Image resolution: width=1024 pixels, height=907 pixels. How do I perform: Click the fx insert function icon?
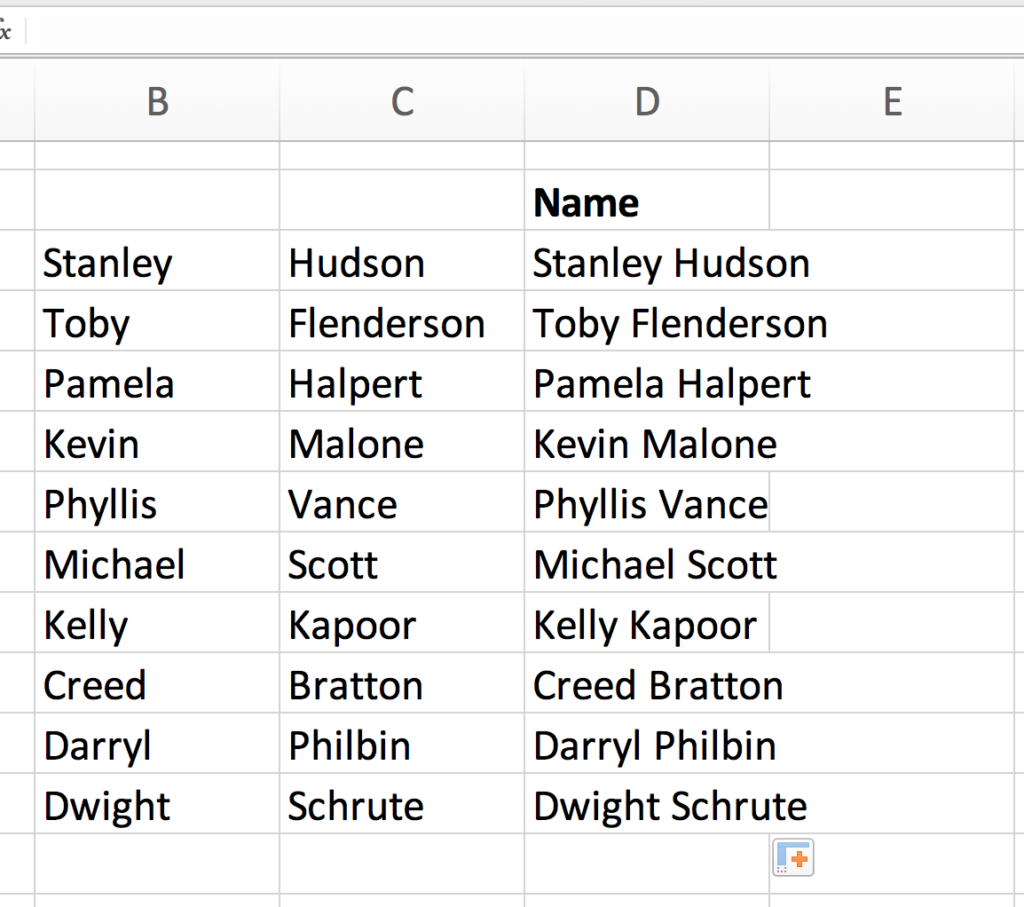click(5, 30)
